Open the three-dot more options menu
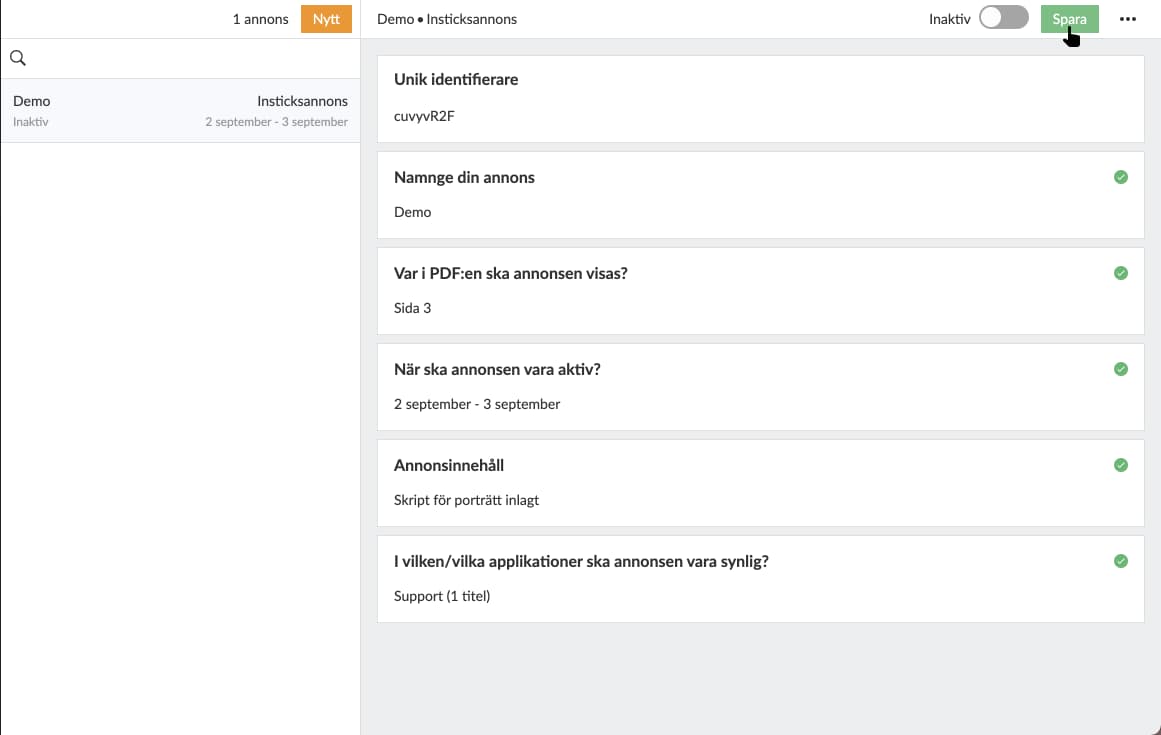The image size is (1161, 735). coord(1128,19)
